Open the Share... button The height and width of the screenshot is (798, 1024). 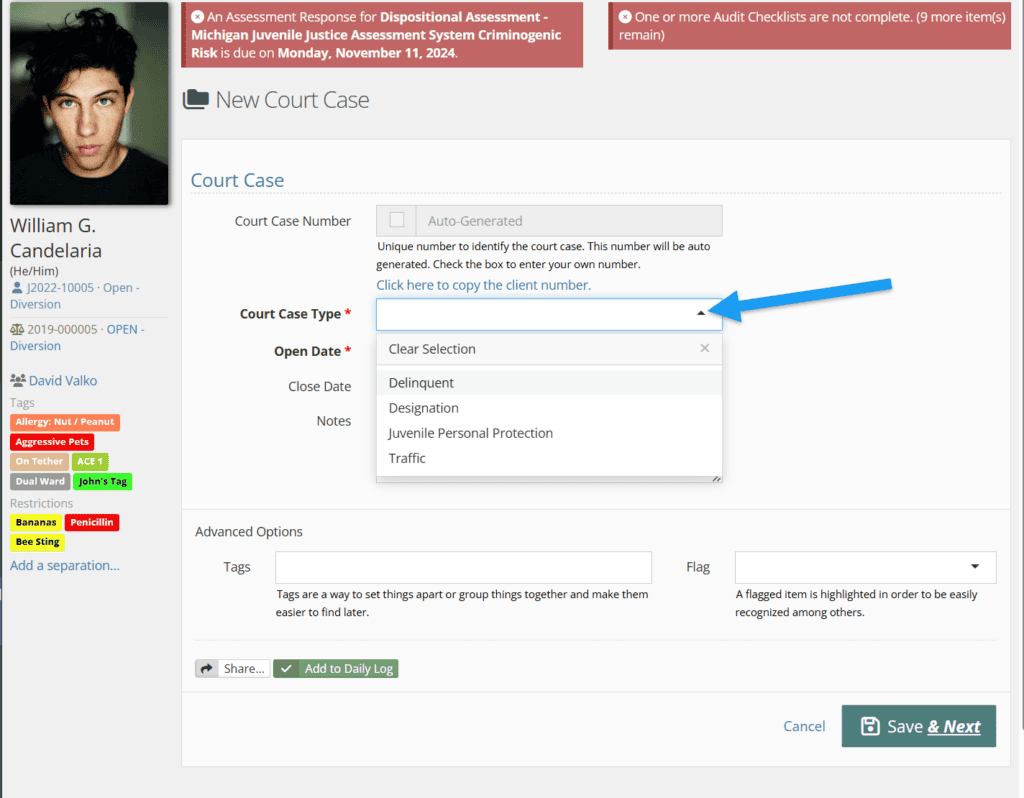click(233, 669)
